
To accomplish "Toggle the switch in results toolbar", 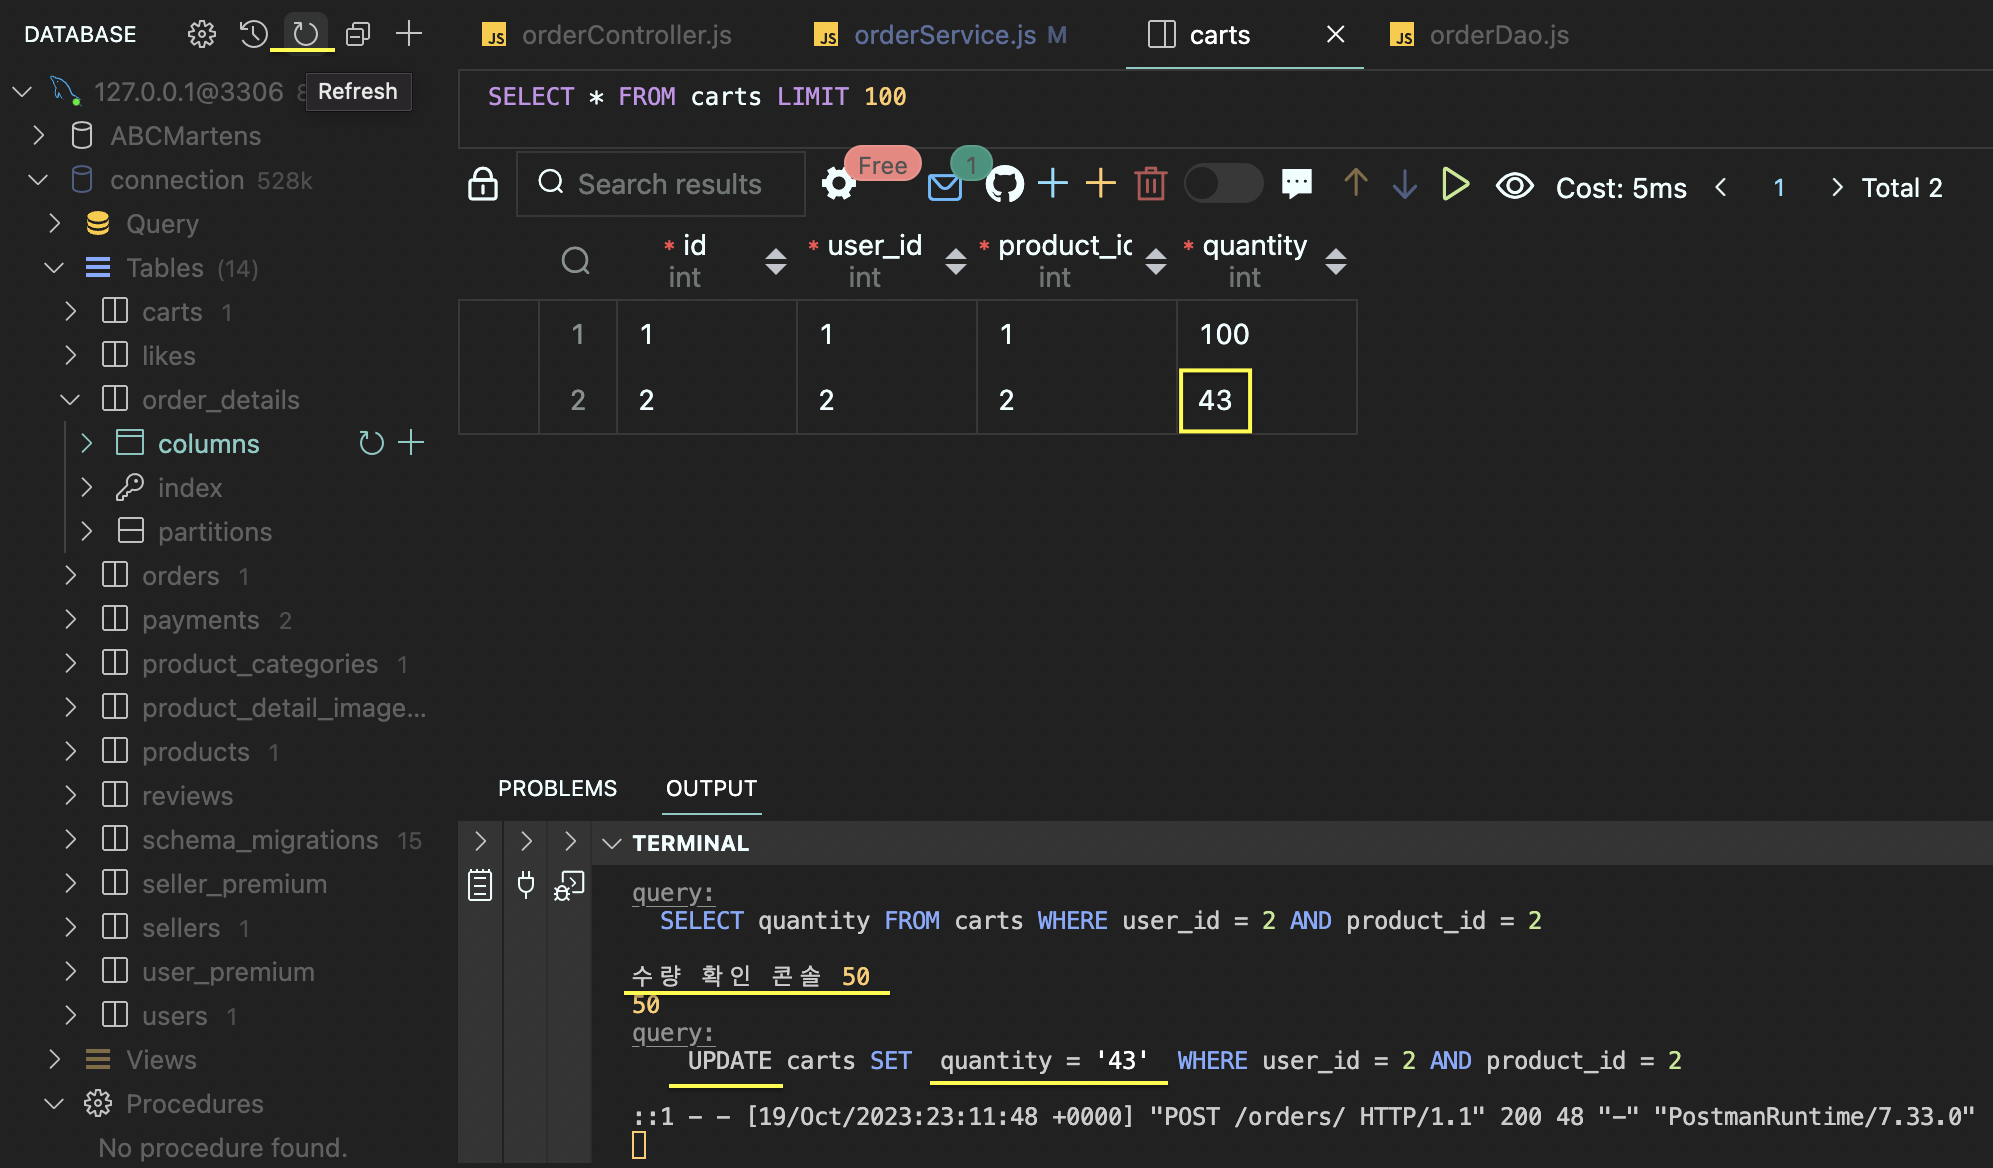I will 1222,184.
